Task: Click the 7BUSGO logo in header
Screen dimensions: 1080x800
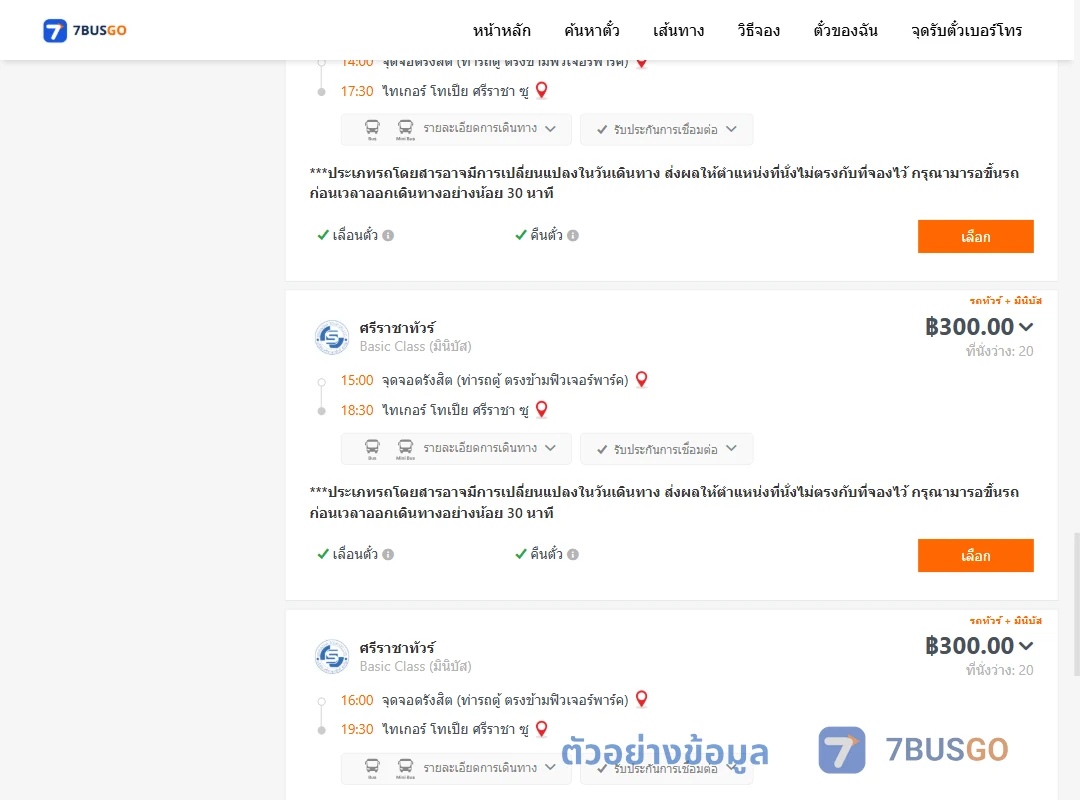Action: pos(85,30)
